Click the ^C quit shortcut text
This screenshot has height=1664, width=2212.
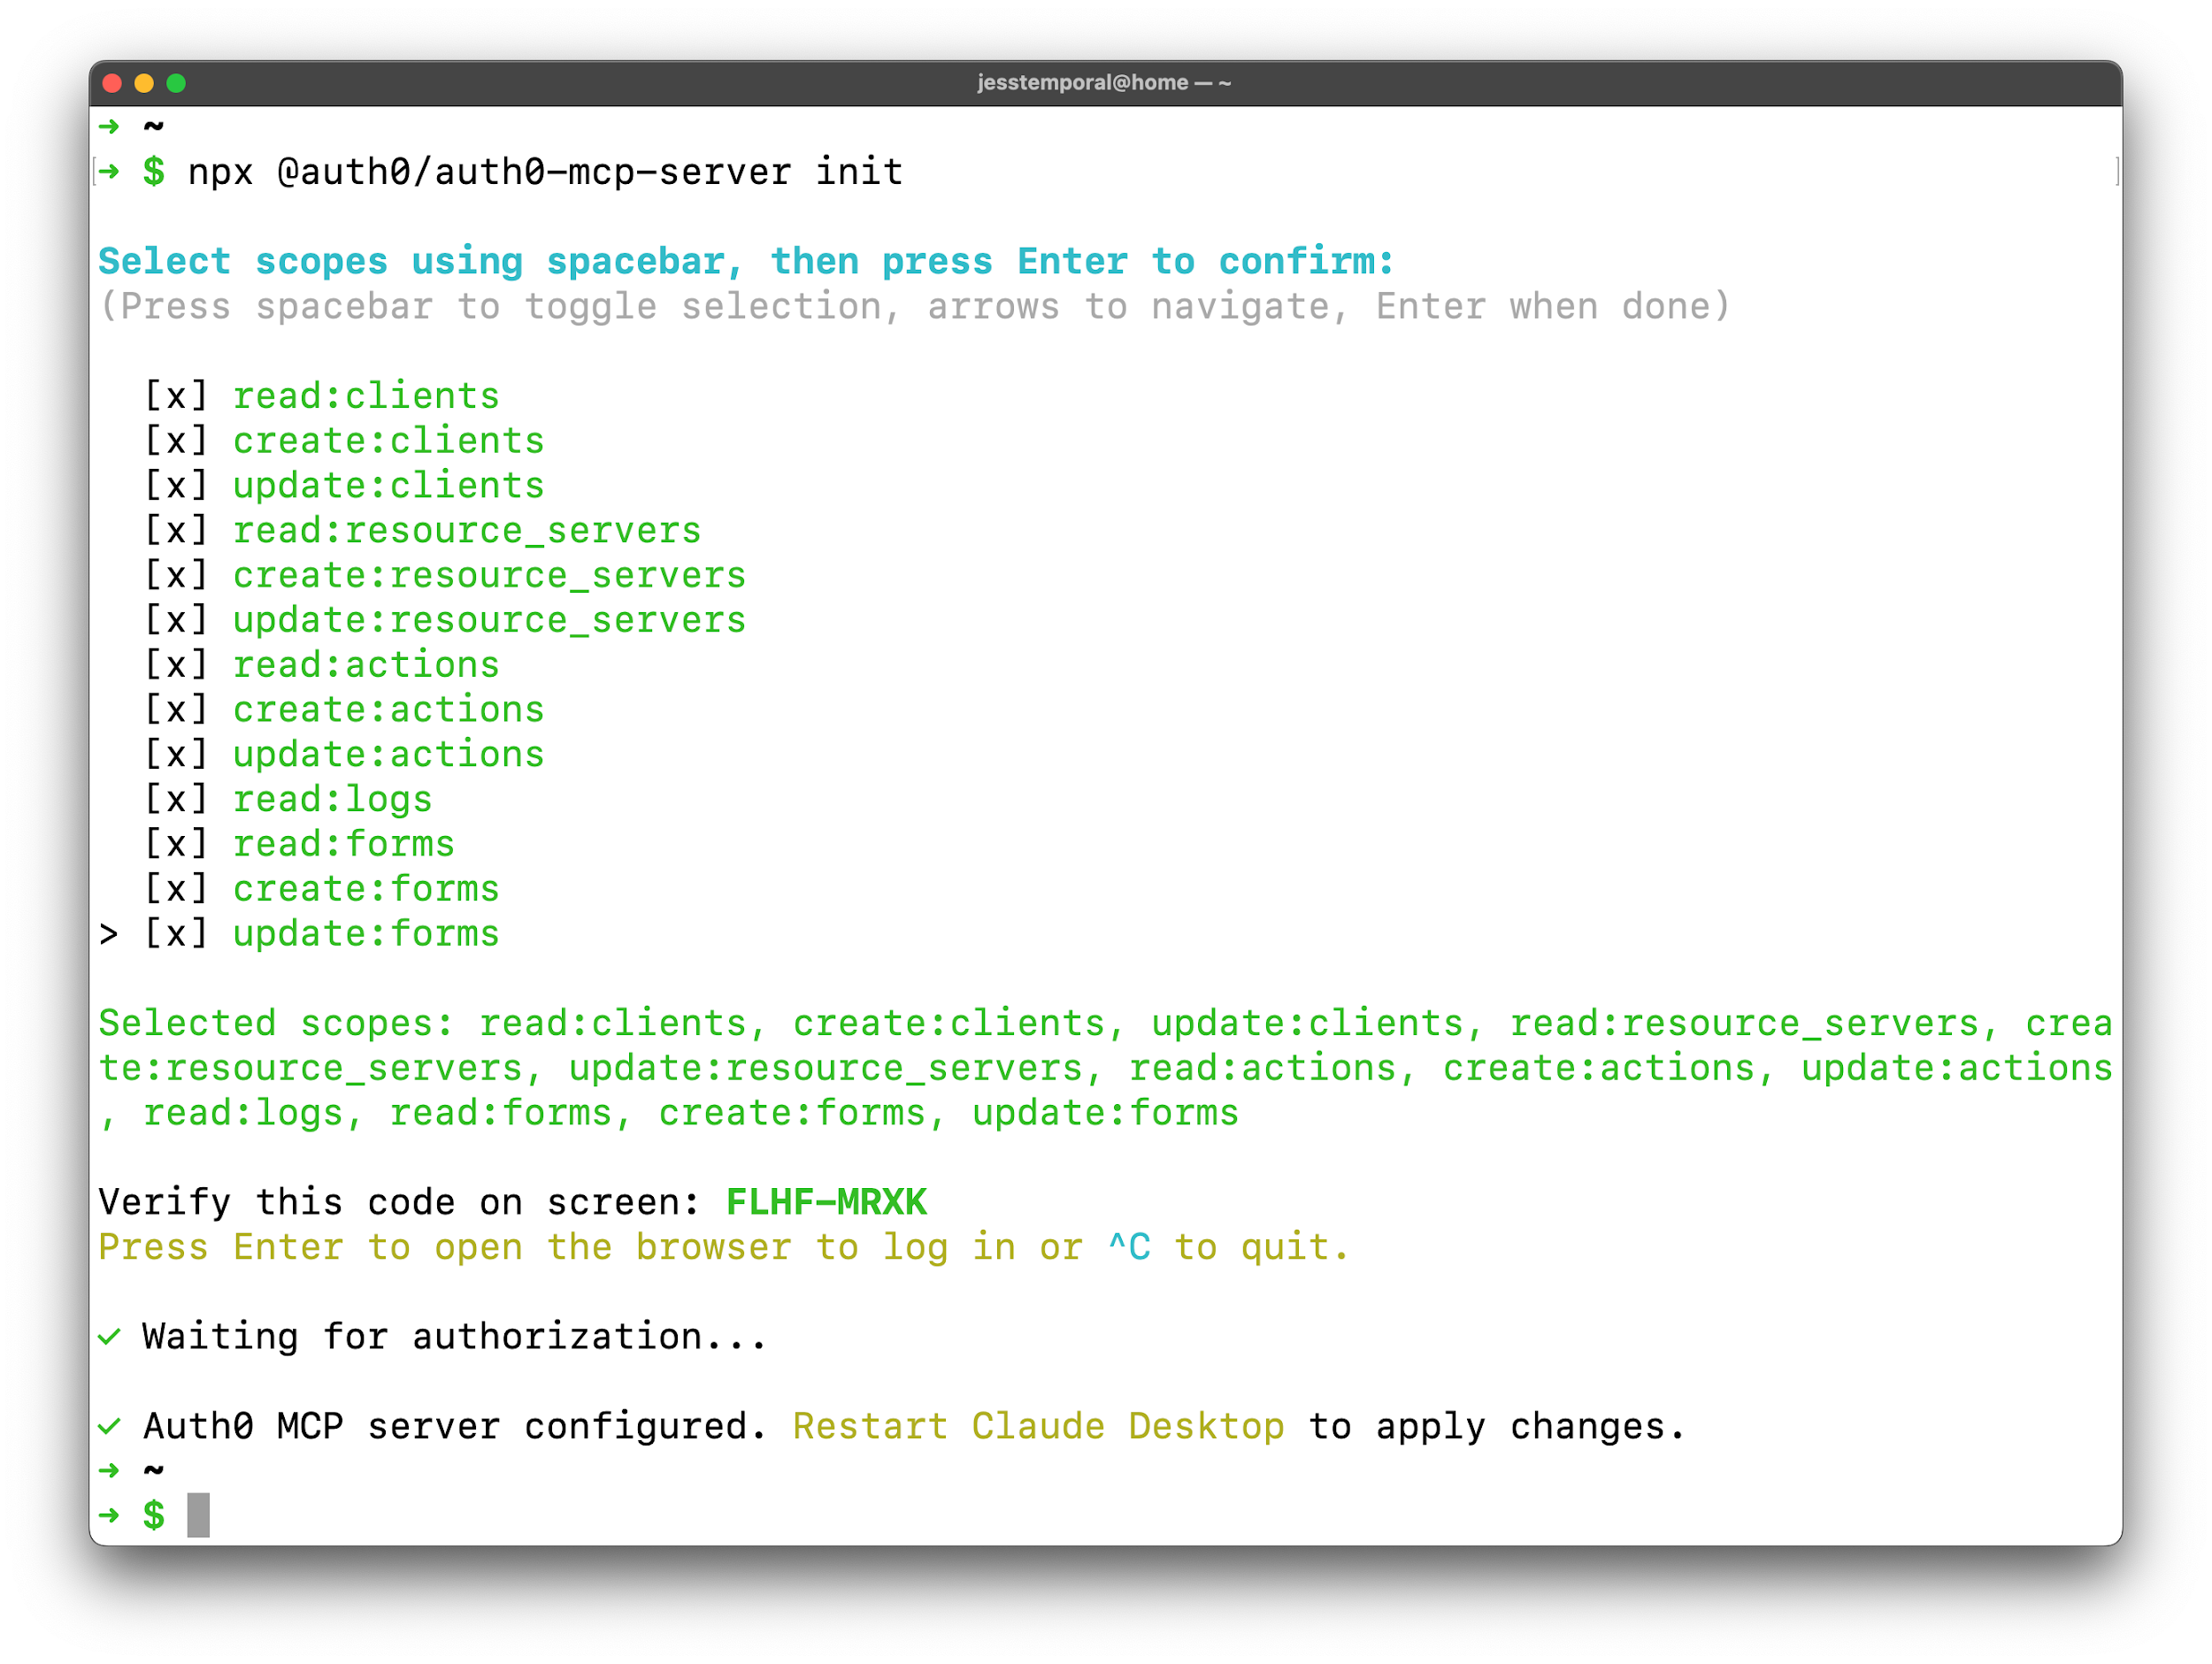pos(1129,1247)
